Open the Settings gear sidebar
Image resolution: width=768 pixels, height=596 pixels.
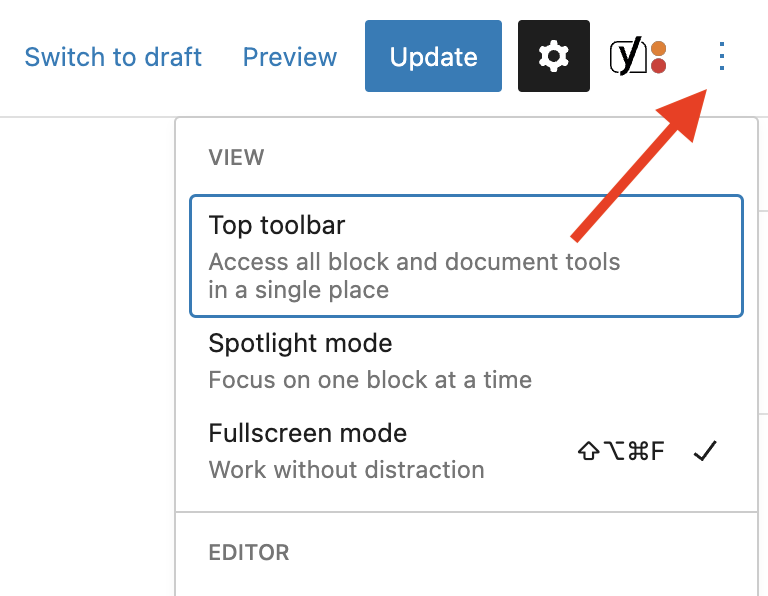coord(553,56)
